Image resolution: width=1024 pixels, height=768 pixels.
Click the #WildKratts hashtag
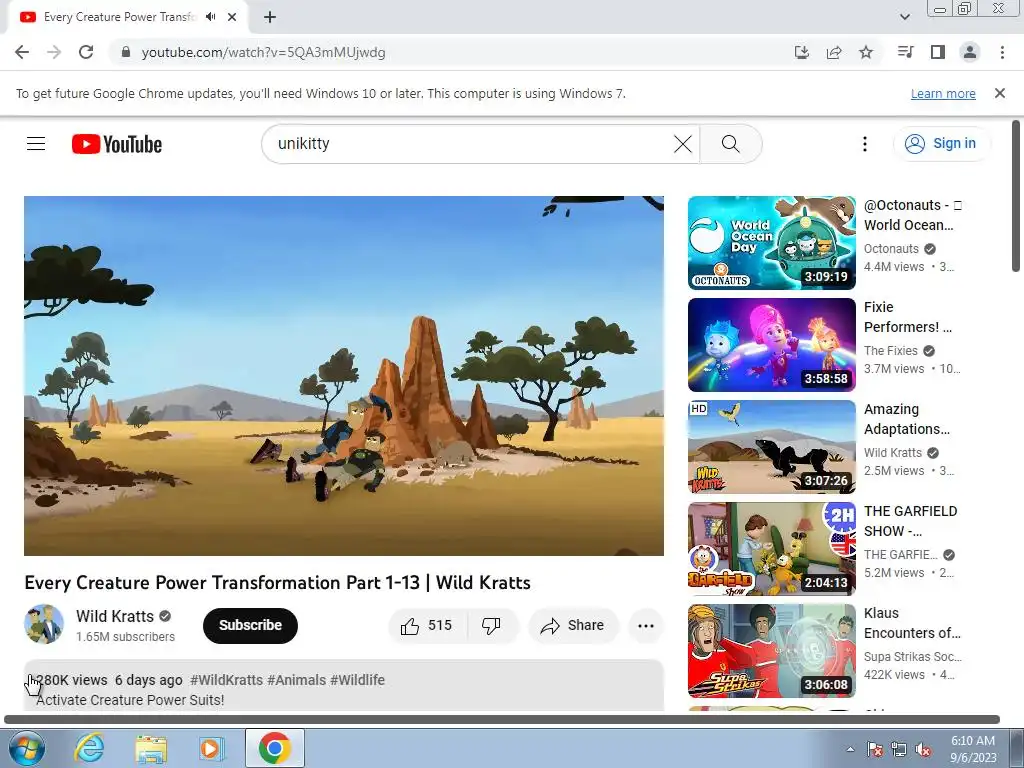tap(227, 680)
